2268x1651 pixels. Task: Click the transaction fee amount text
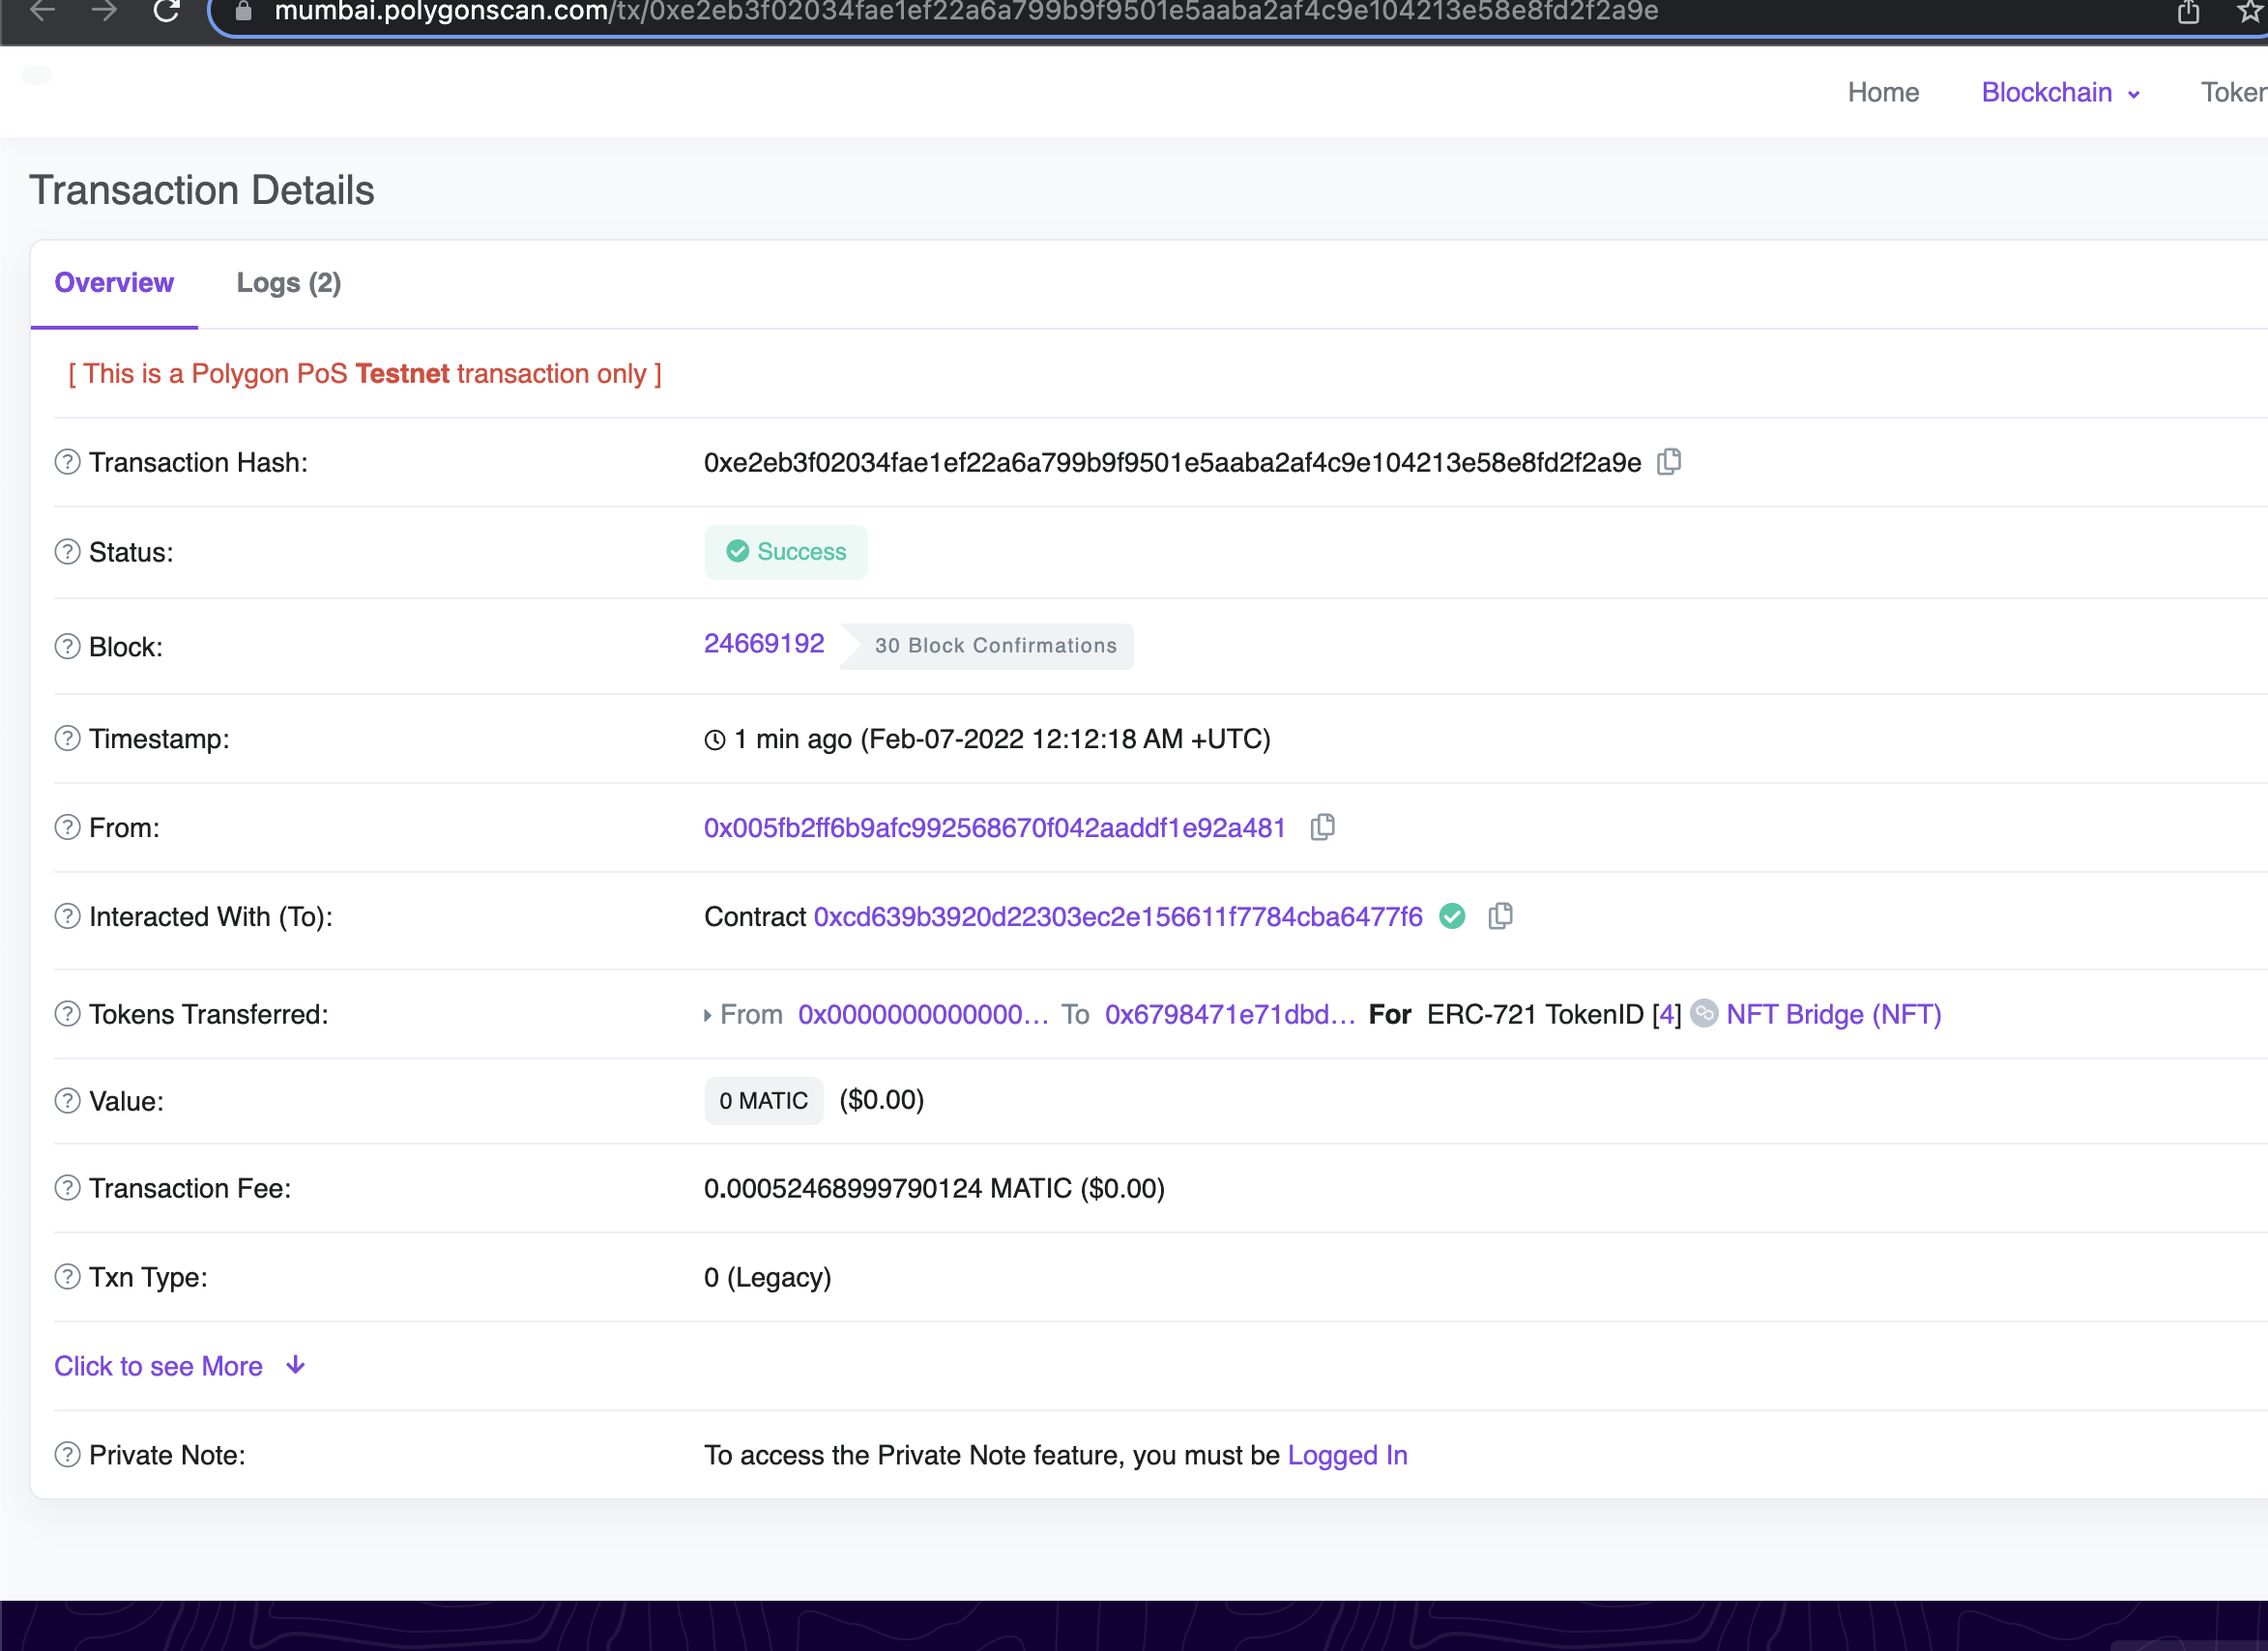click(x=934, y=1188)
